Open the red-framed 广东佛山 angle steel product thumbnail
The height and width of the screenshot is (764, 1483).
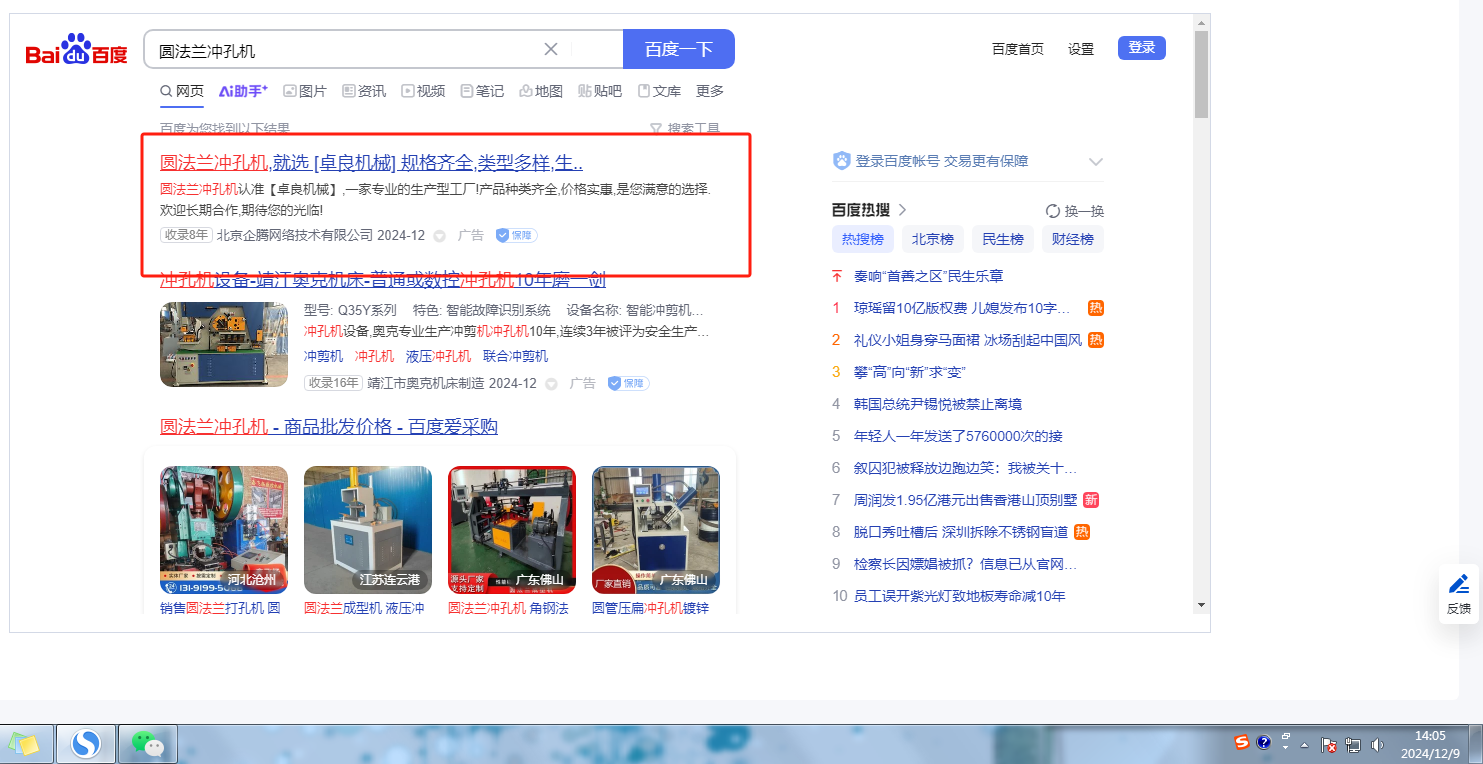[512, 530]
